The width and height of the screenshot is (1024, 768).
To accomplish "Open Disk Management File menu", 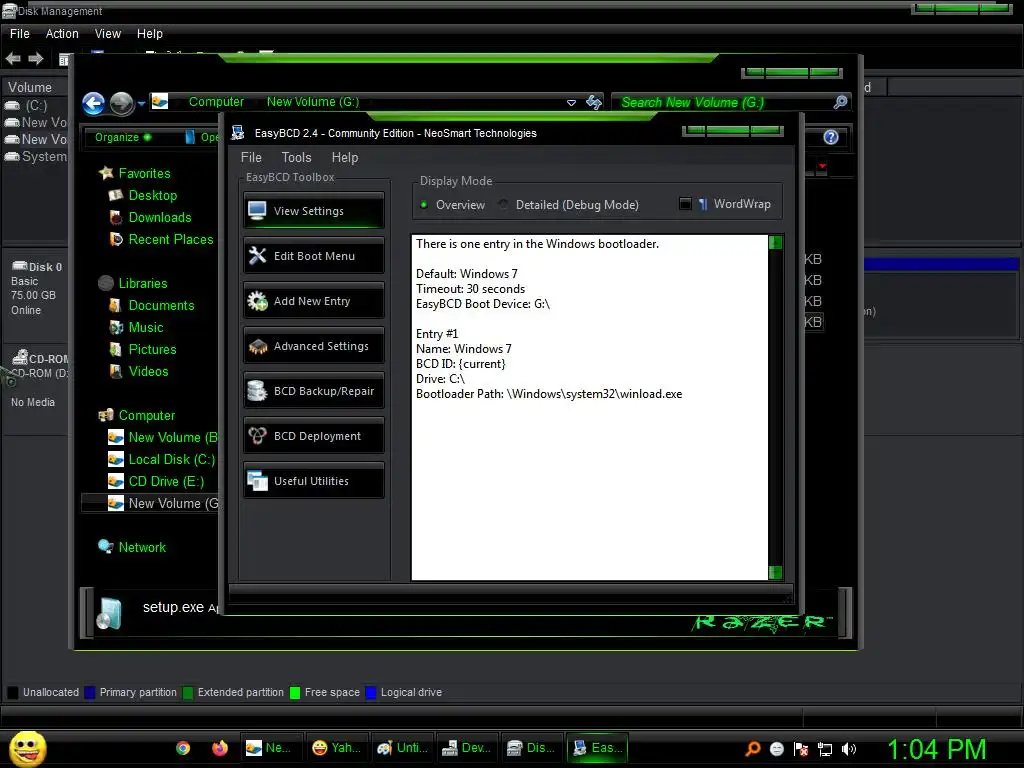I will point(20,33).
